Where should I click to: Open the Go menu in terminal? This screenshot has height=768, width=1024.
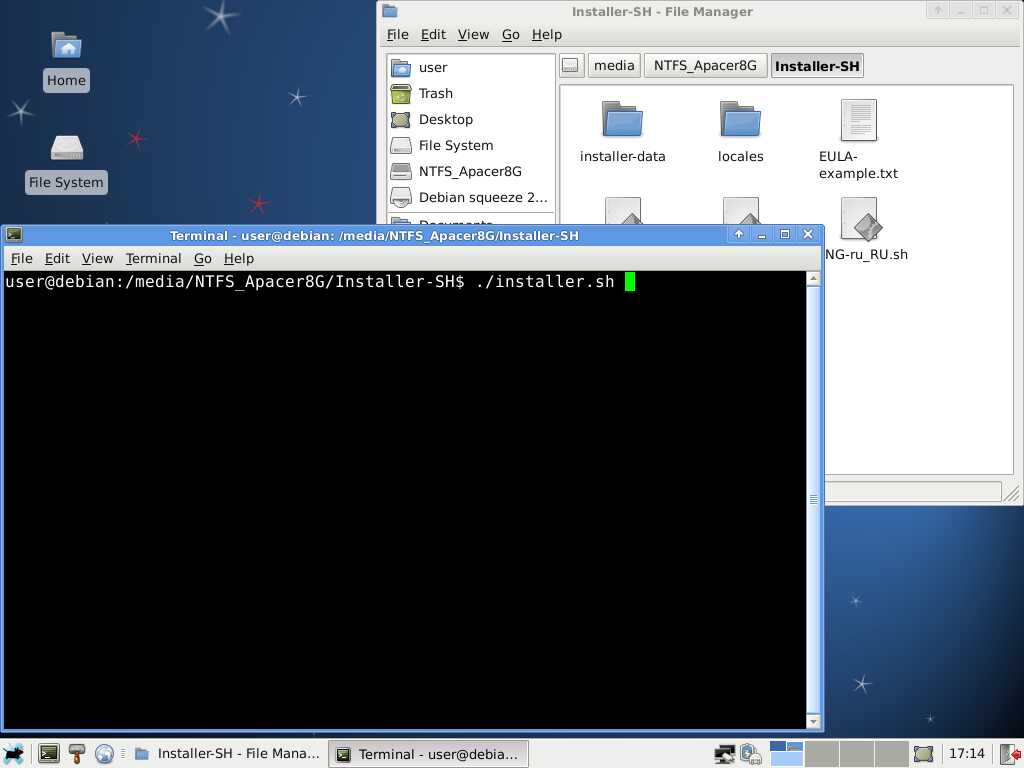tap(203, 258)
